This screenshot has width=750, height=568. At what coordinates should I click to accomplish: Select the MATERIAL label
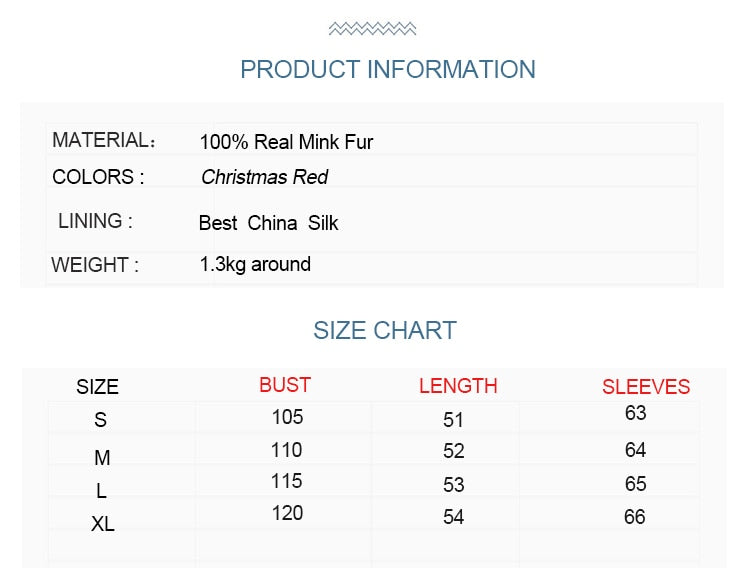[104, 140]
